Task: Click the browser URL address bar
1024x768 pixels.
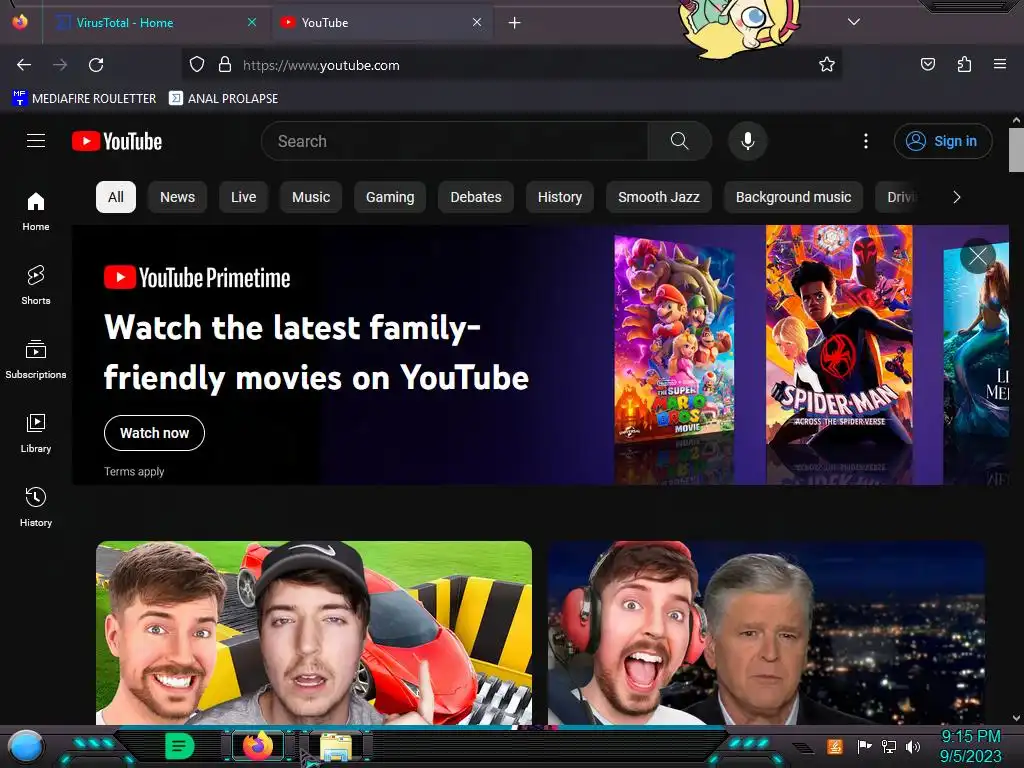Action: coord(511,65)
